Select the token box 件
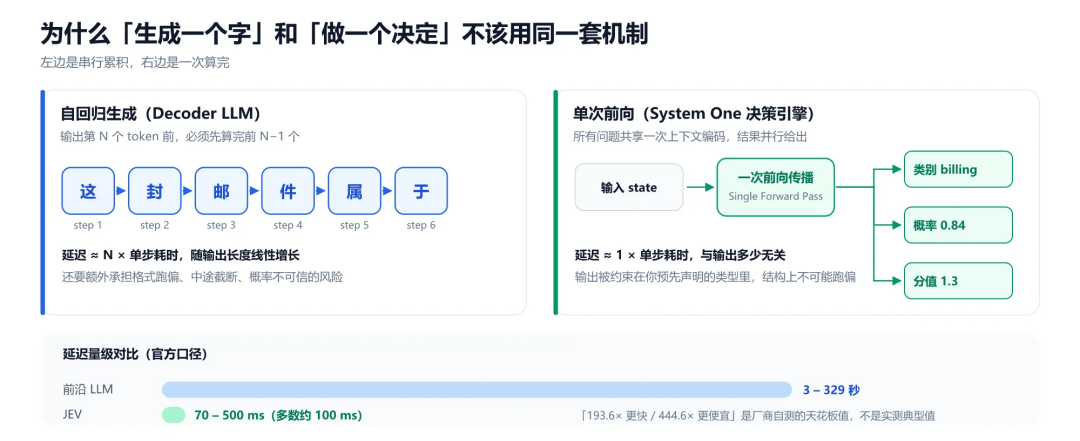Image resolution: width=1080 pixels, height=441 pixels. click(288, 191)
